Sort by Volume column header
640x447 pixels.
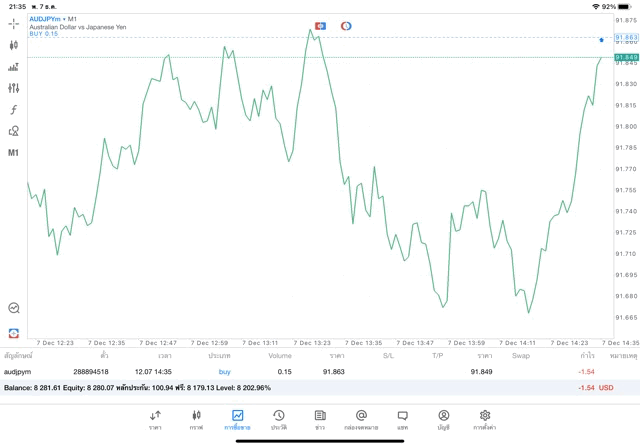[280, 356]
